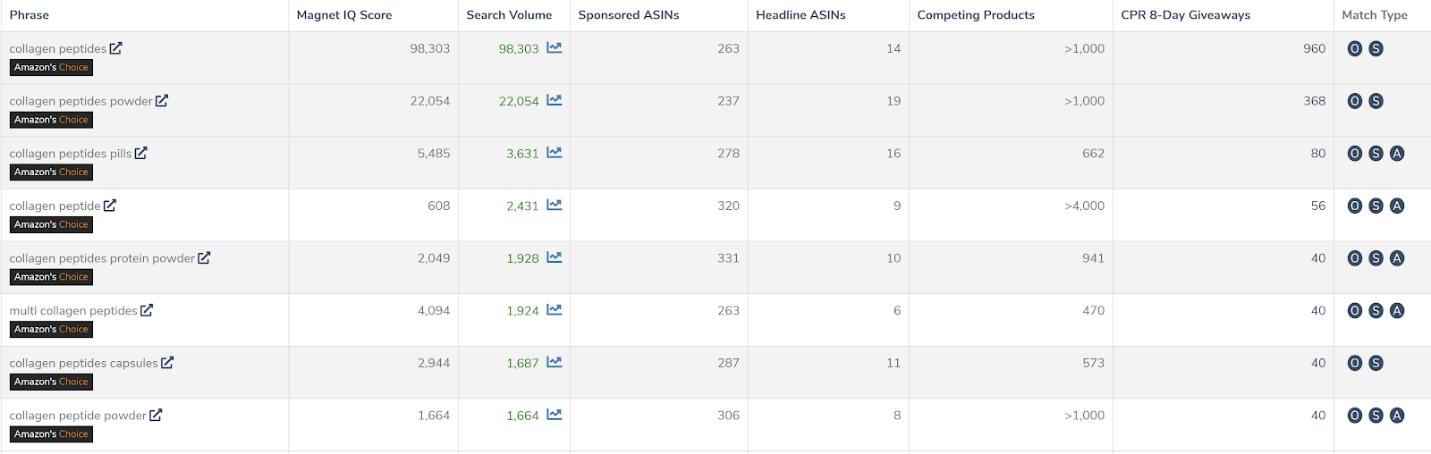Open external link for collagen peptides protein powder
The height and width of the screenshot is (454, 1431).
[204, 258]
